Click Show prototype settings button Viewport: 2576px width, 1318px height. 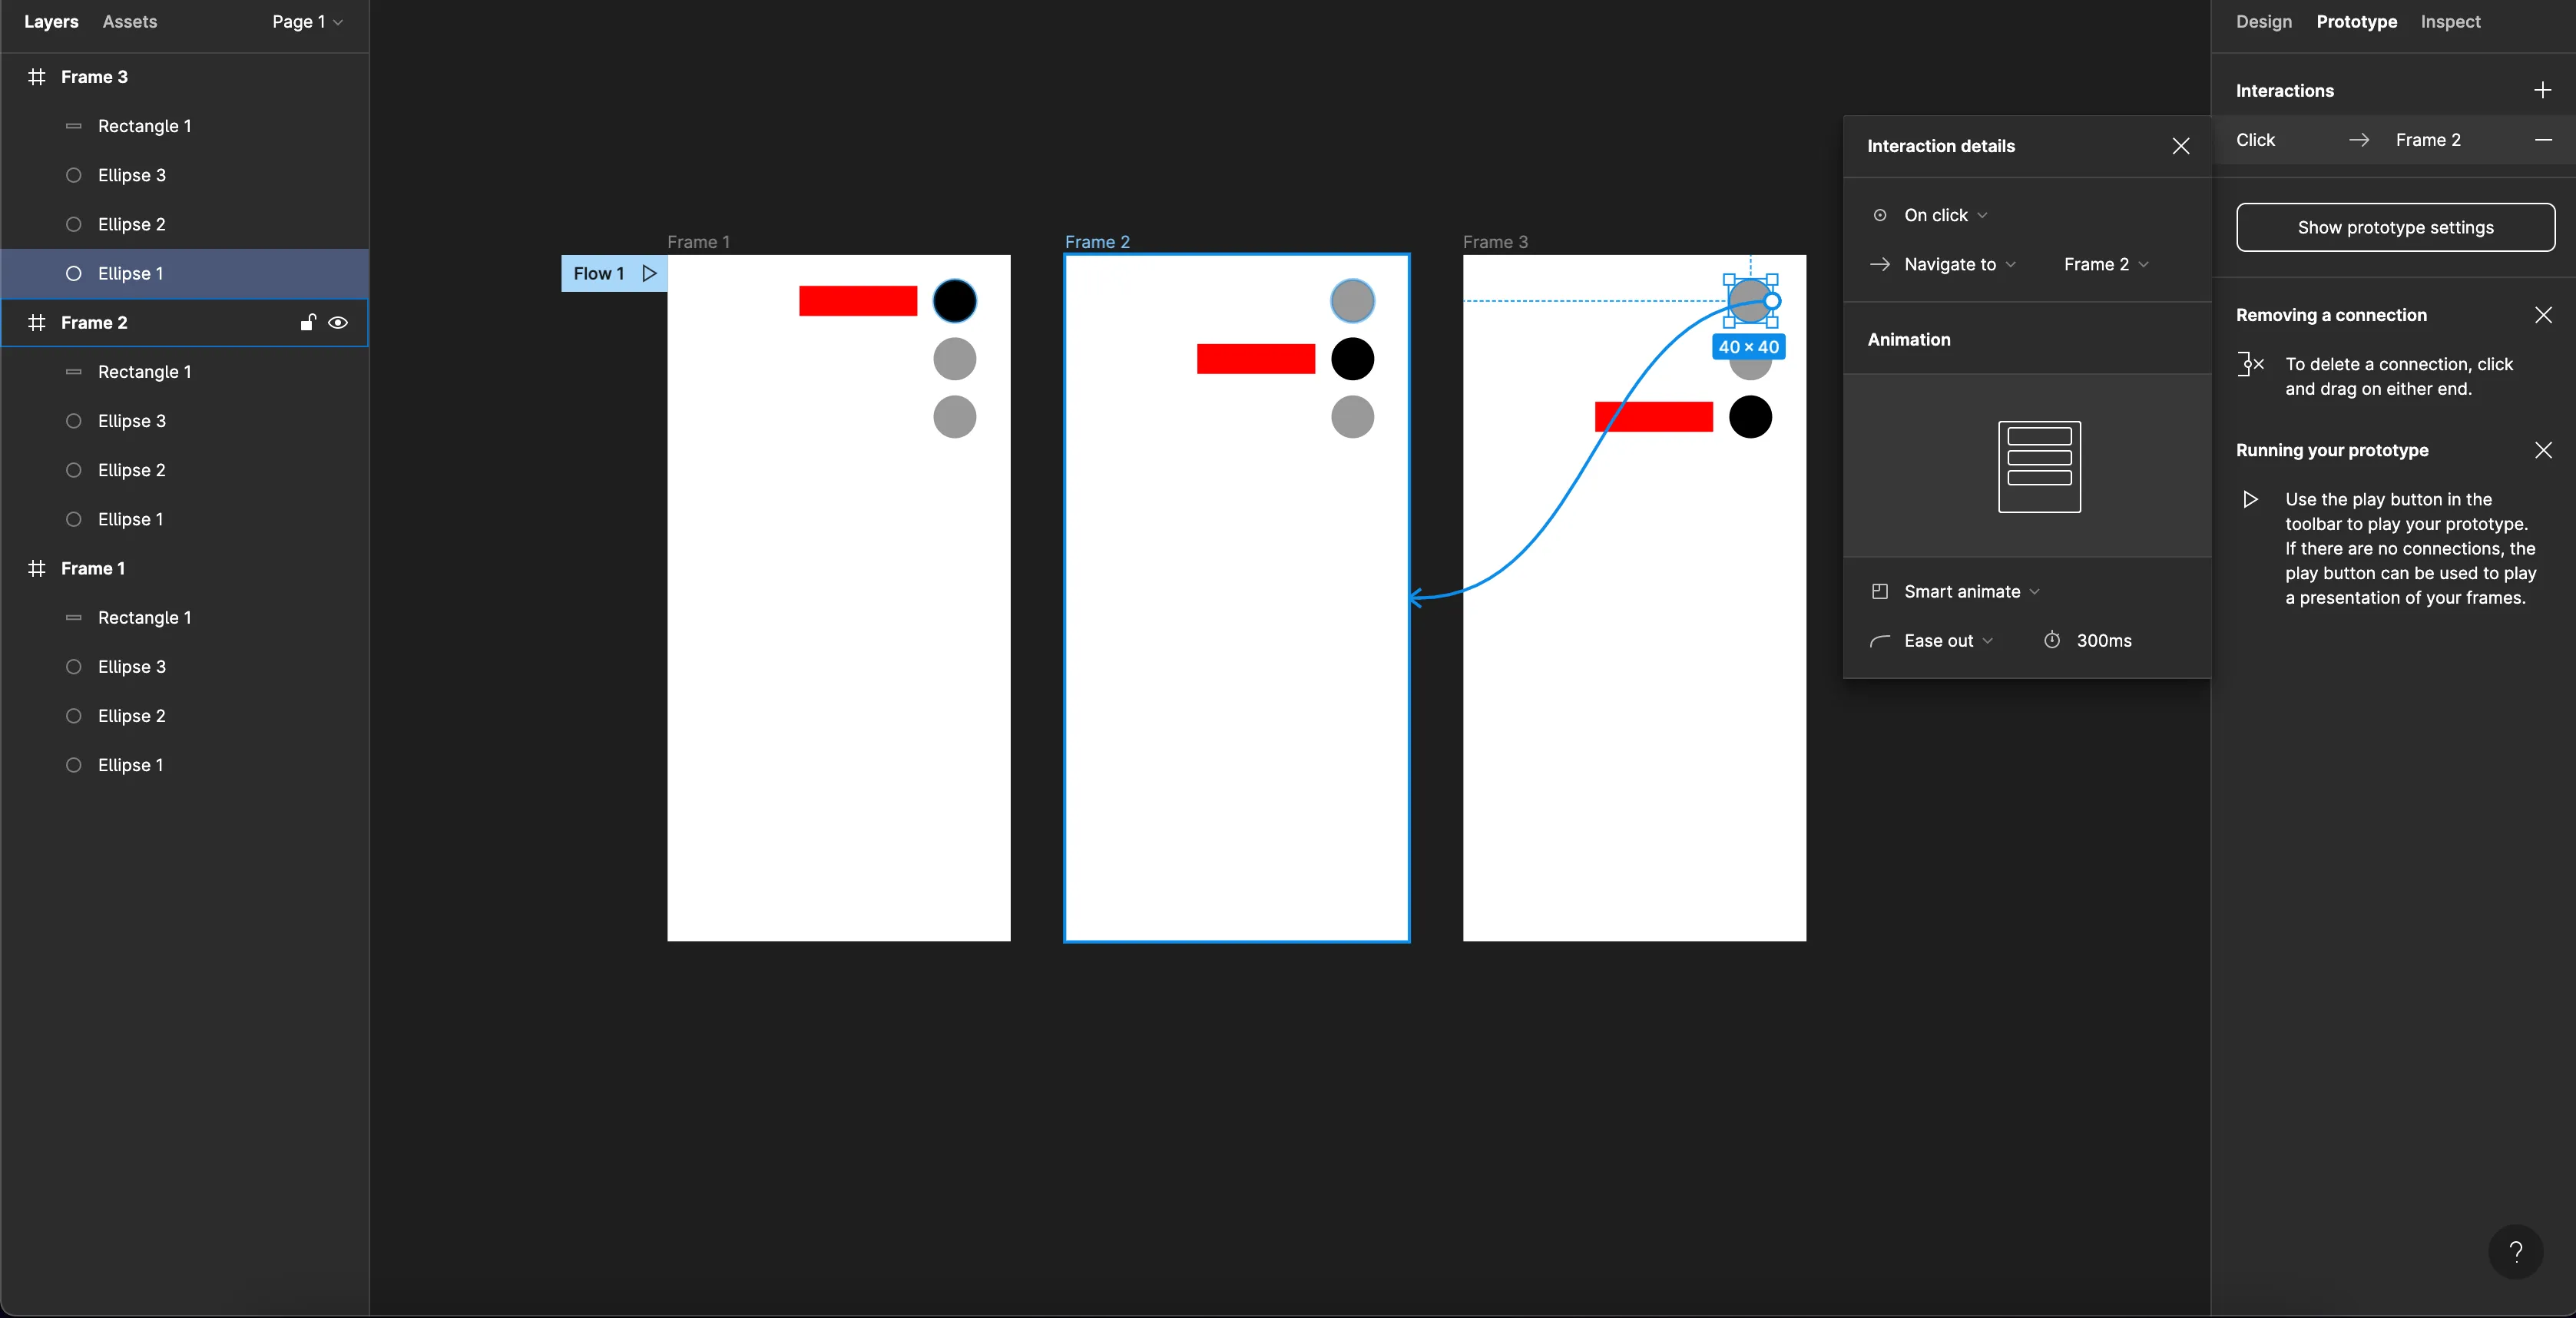click(2395, 227)
